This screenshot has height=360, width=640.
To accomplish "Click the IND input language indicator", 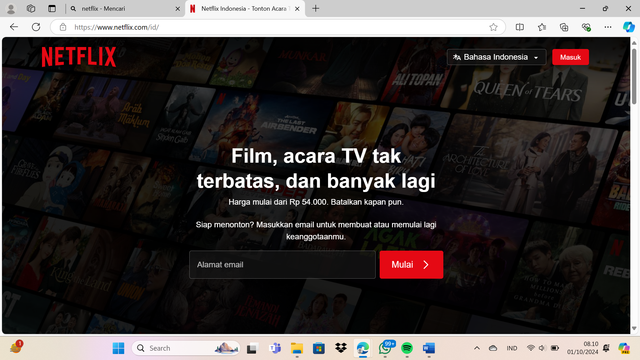I will pyautogui.click(x=512, y=348).
